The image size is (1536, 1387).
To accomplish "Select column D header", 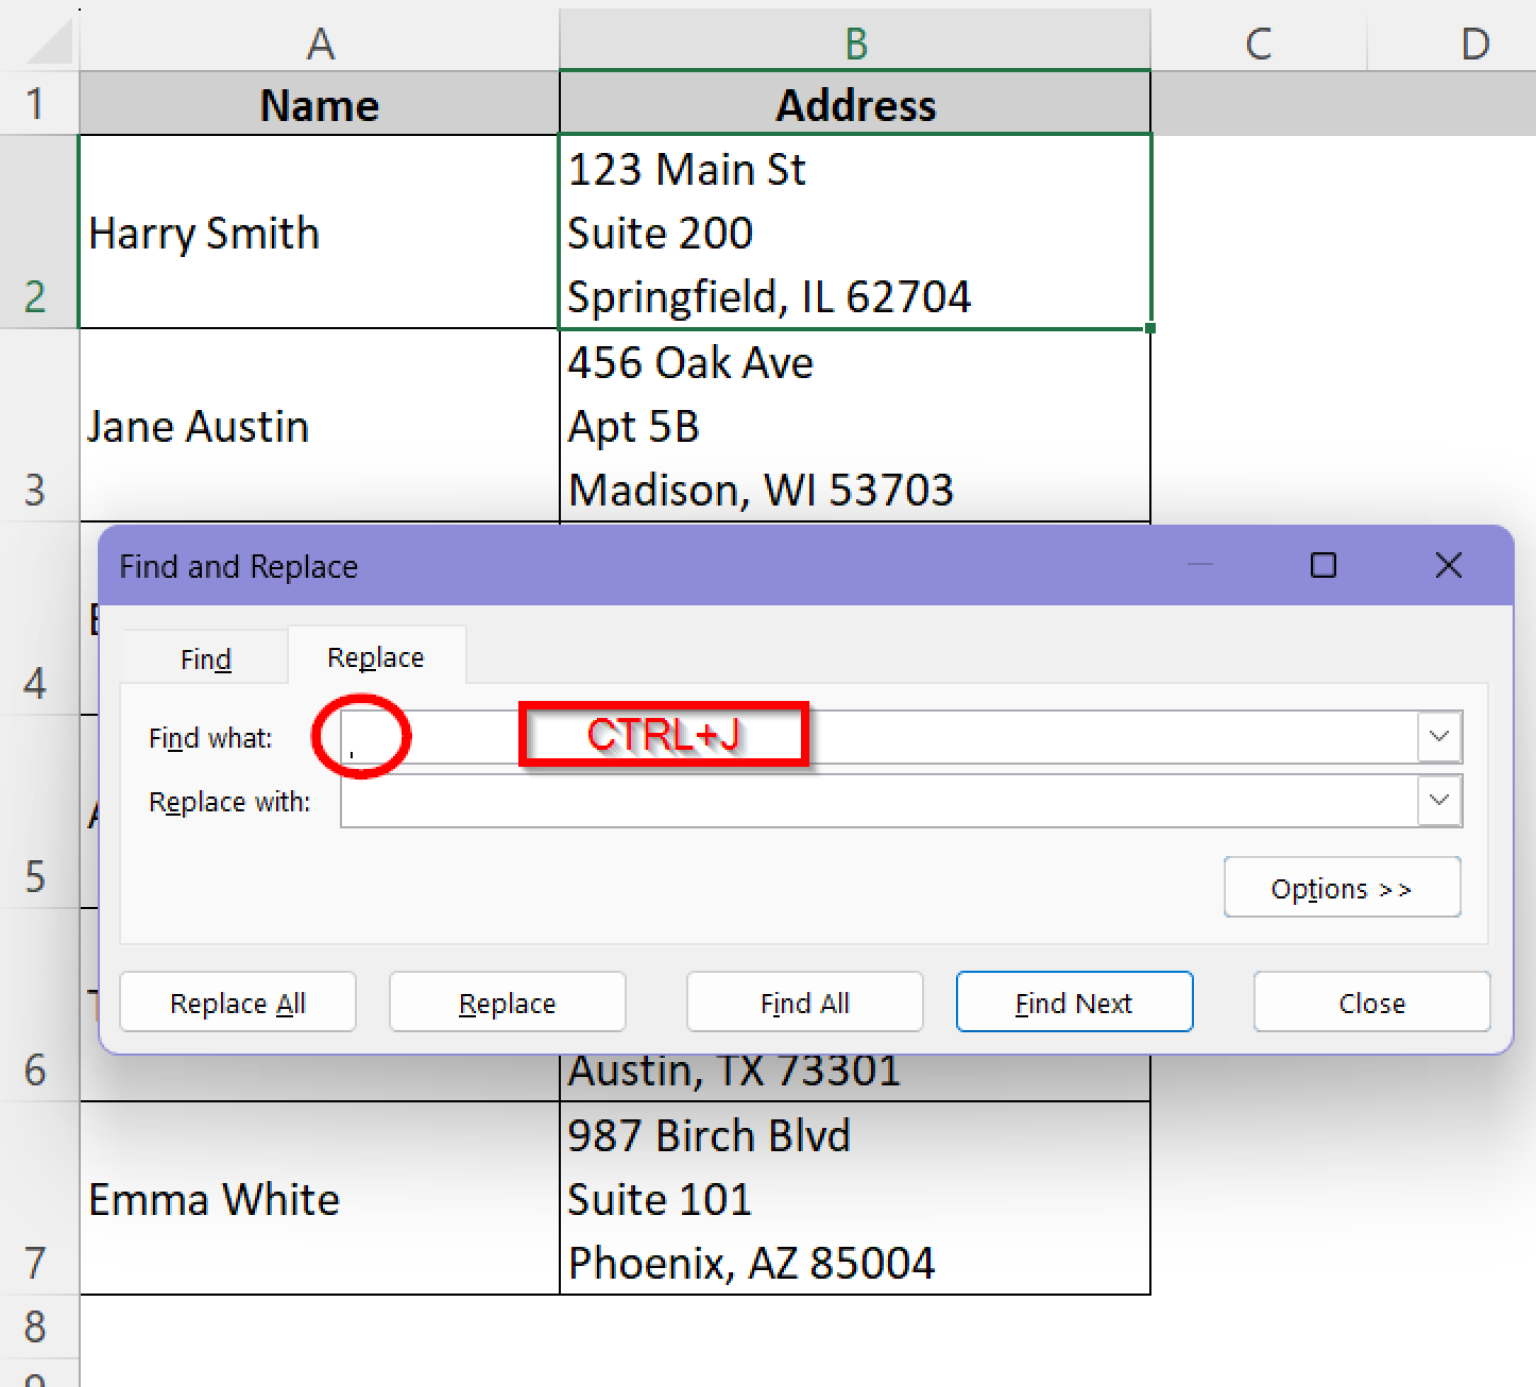I will 1474,42.
